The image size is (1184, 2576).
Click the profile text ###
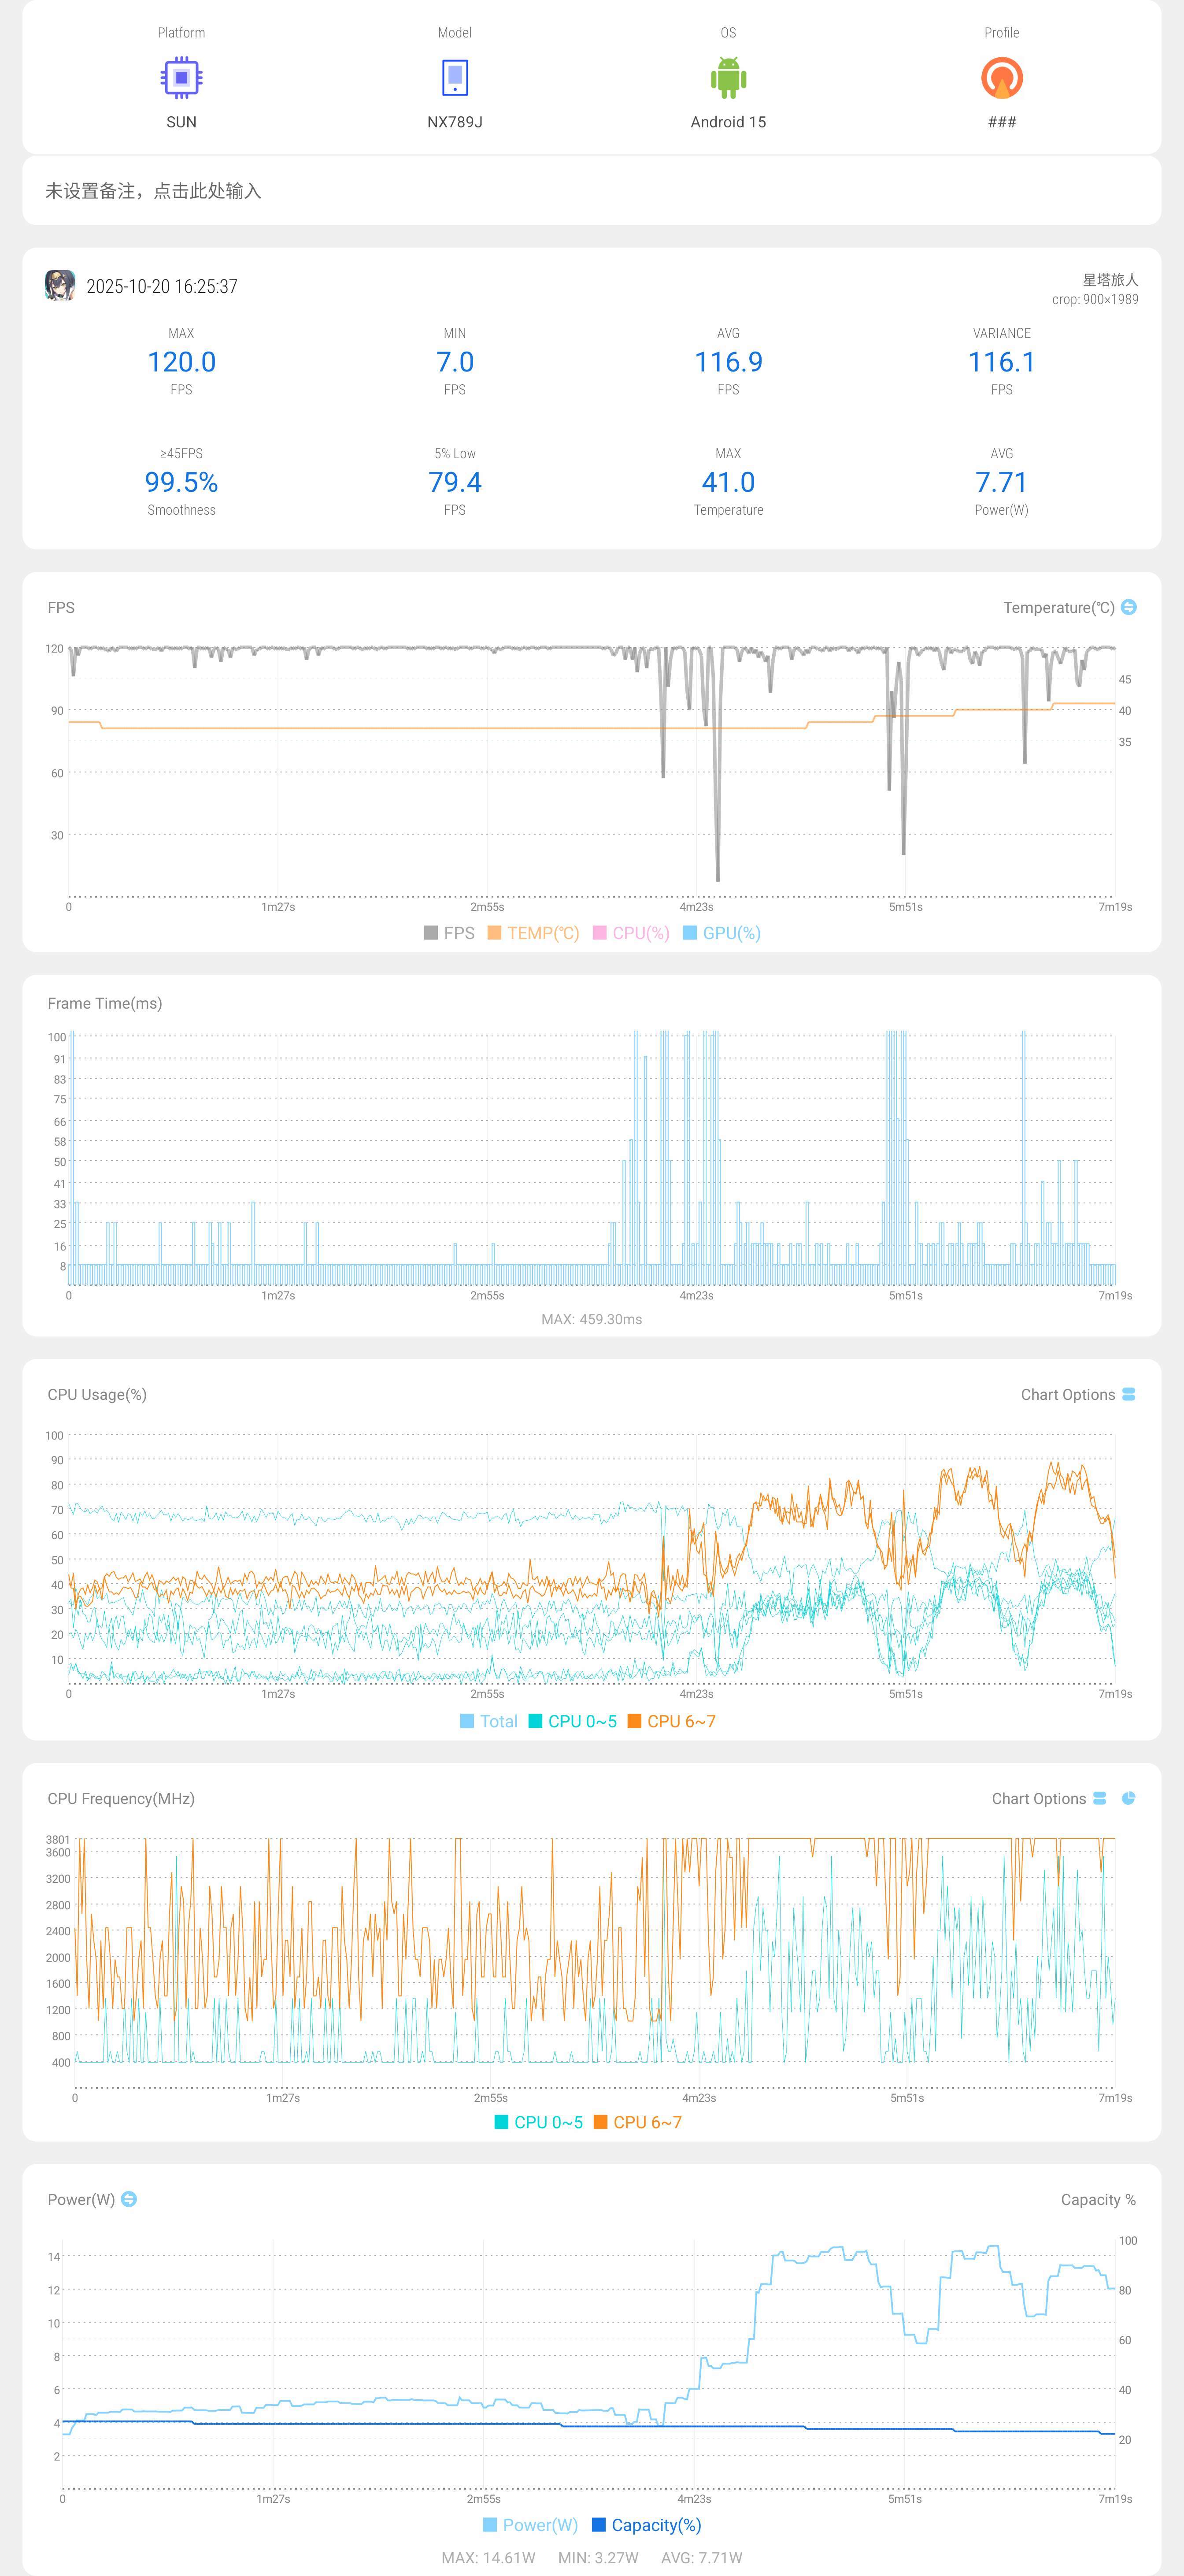pyautogui.click(x=1001, y=122)
